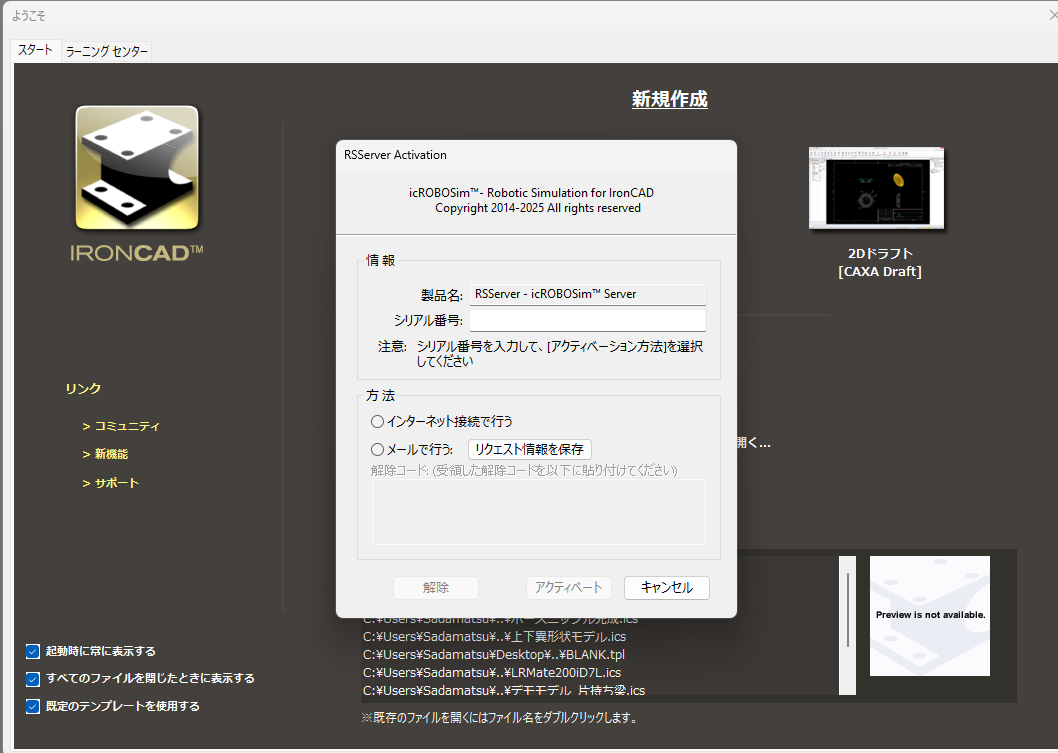Click リクエスト情報を保存 button
This screenshot has height=753, width=1058.
[x=530, y=449]
